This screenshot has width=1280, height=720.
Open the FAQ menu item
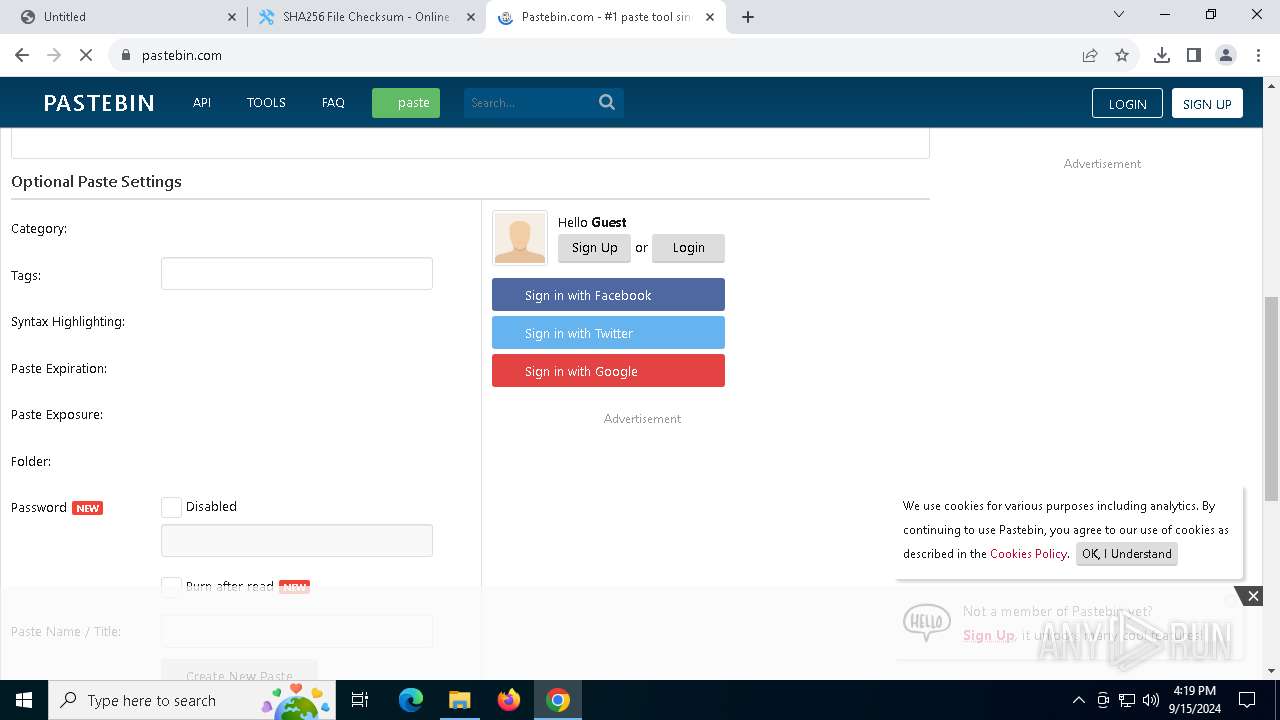pyautogui.click(x=333, y=102)
